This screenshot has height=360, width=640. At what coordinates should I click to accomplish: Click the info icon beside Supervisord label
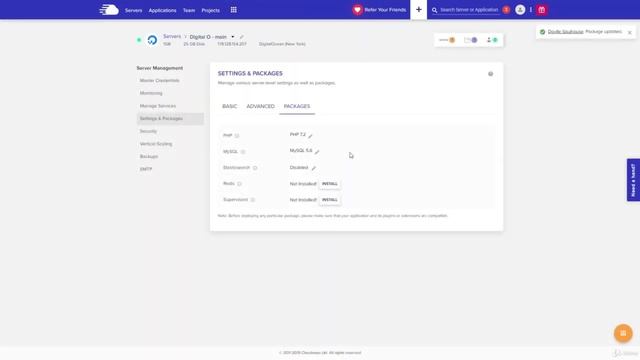tap(253, 200)
